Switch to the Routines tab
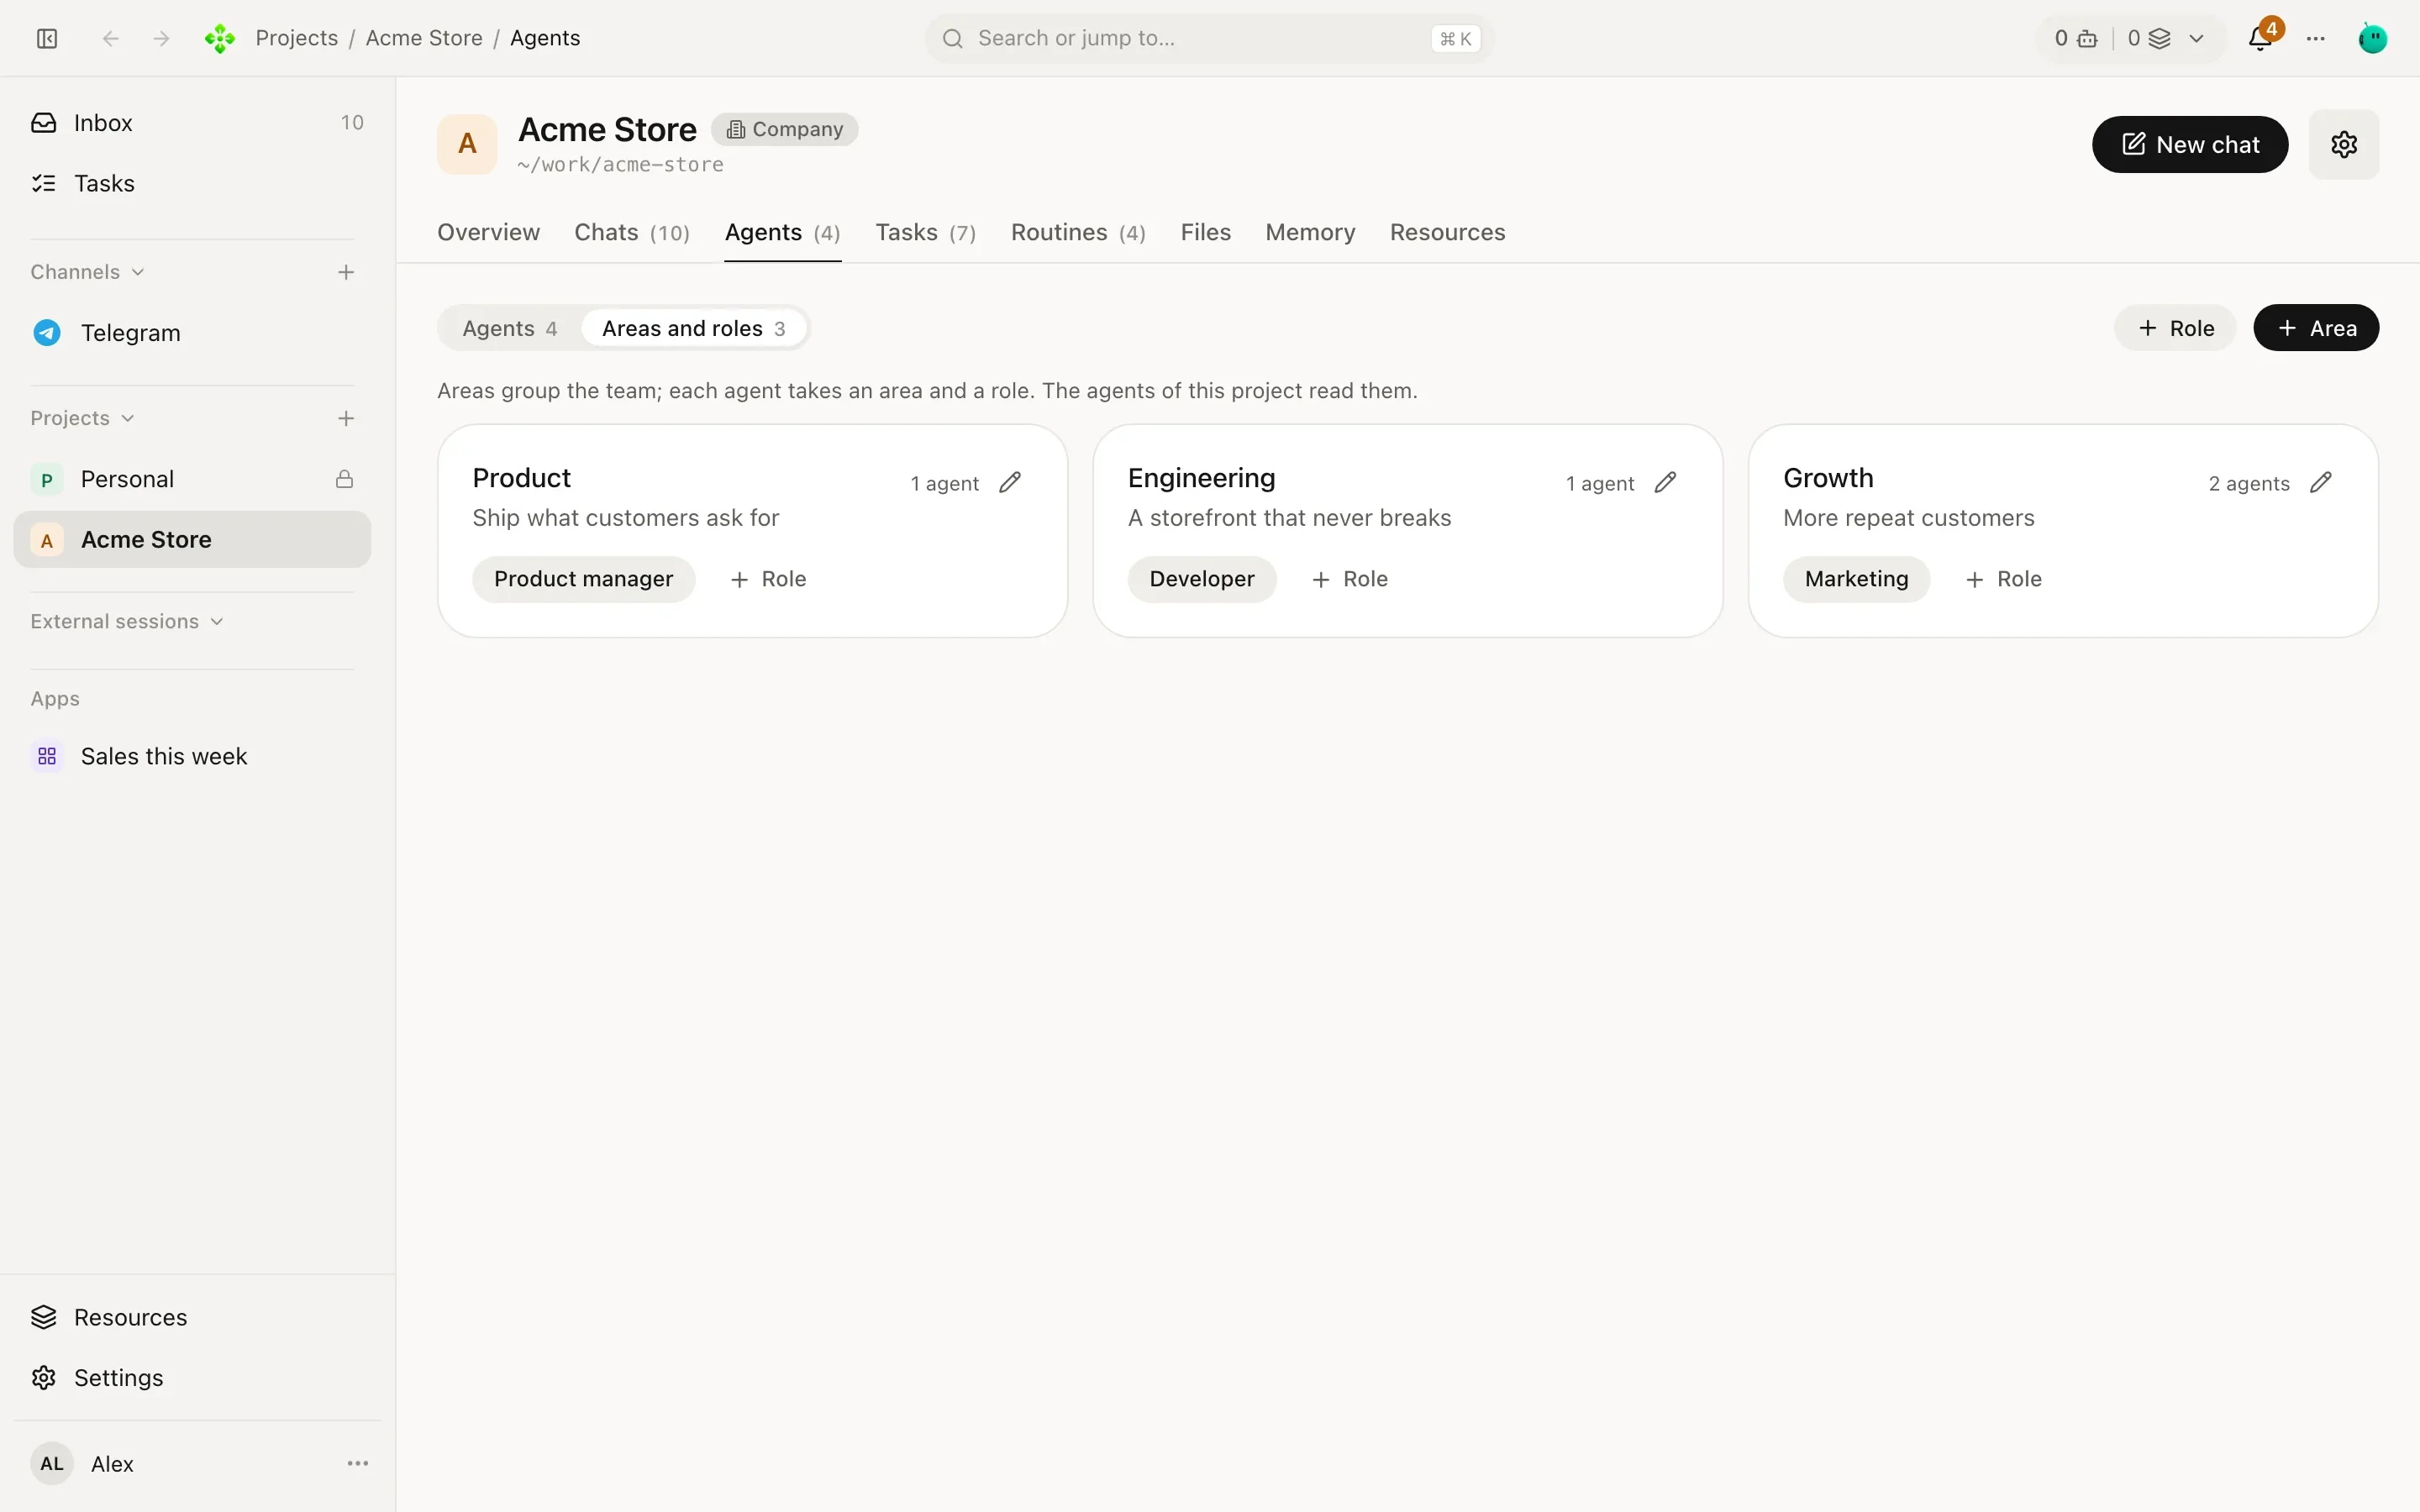 click(x=1078, y=232)
